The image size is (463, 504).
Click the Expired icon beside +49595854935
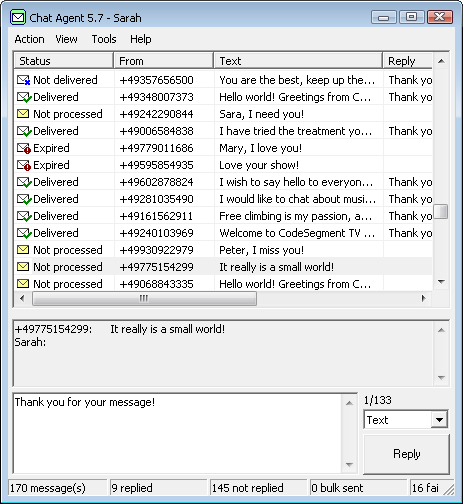24,165
